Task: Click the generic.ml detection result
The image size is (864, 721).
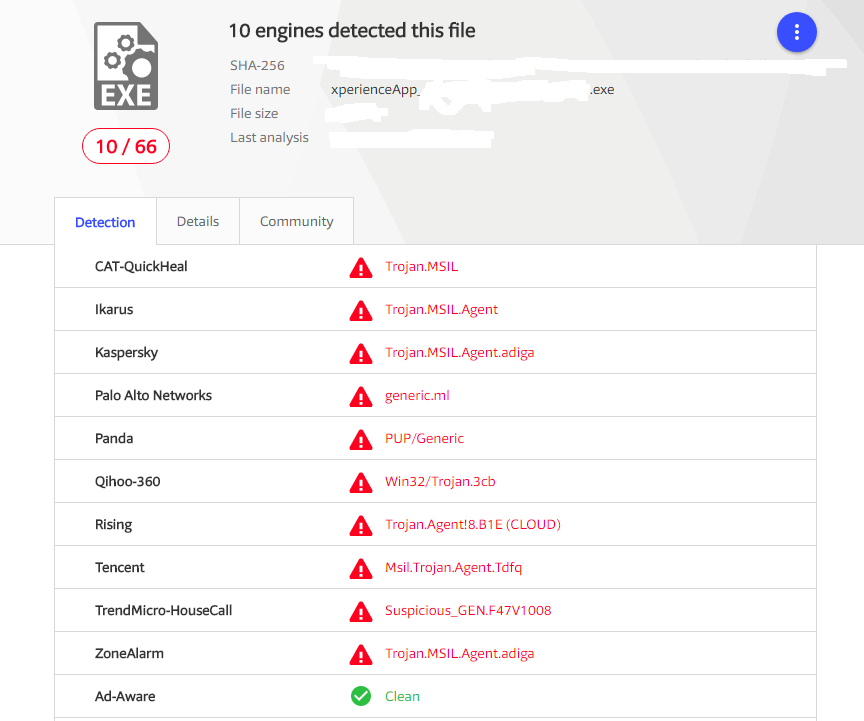Action: click(417, 395)
